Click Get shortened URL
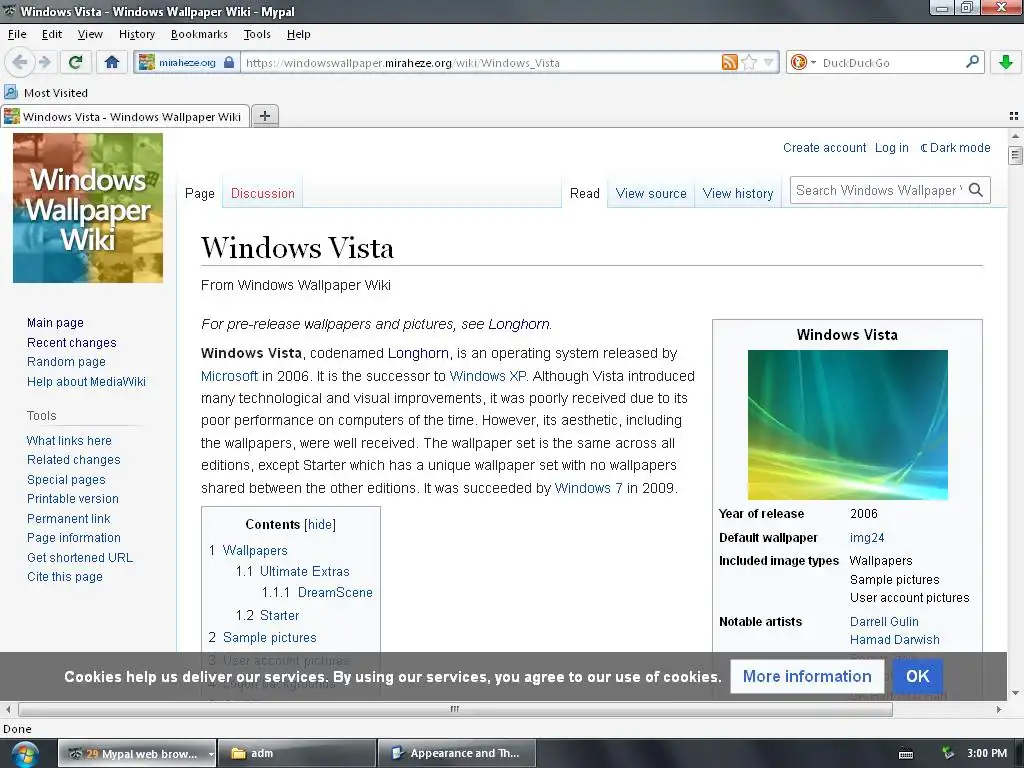This screenshot has height=768, width=1024. tap(80, 558)
